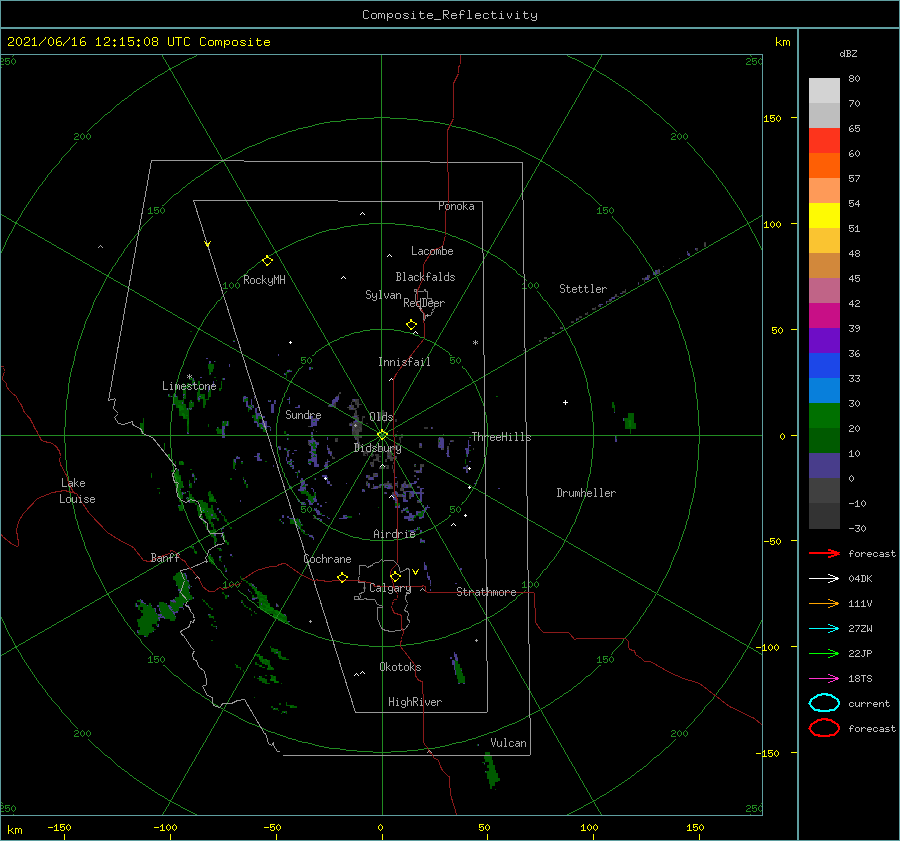The width and height of the screenshot is (900, 841).
Task: Click the Didsbury city label
Action: 377,448
